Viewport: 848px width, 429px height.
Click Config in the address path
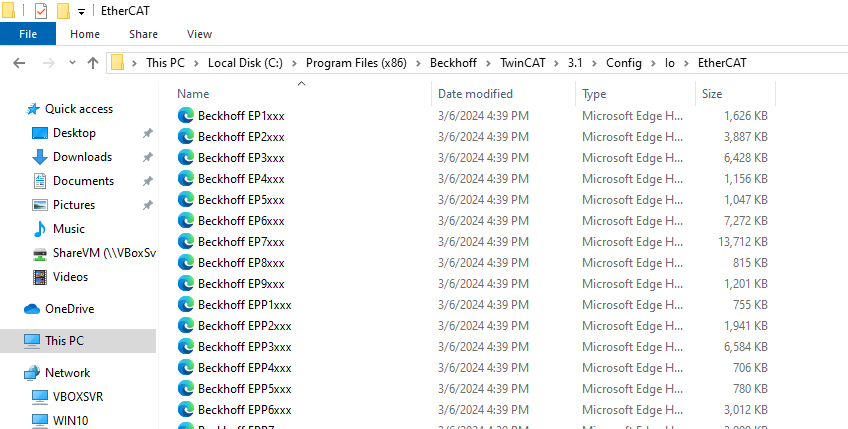click(x=624, y=63)
